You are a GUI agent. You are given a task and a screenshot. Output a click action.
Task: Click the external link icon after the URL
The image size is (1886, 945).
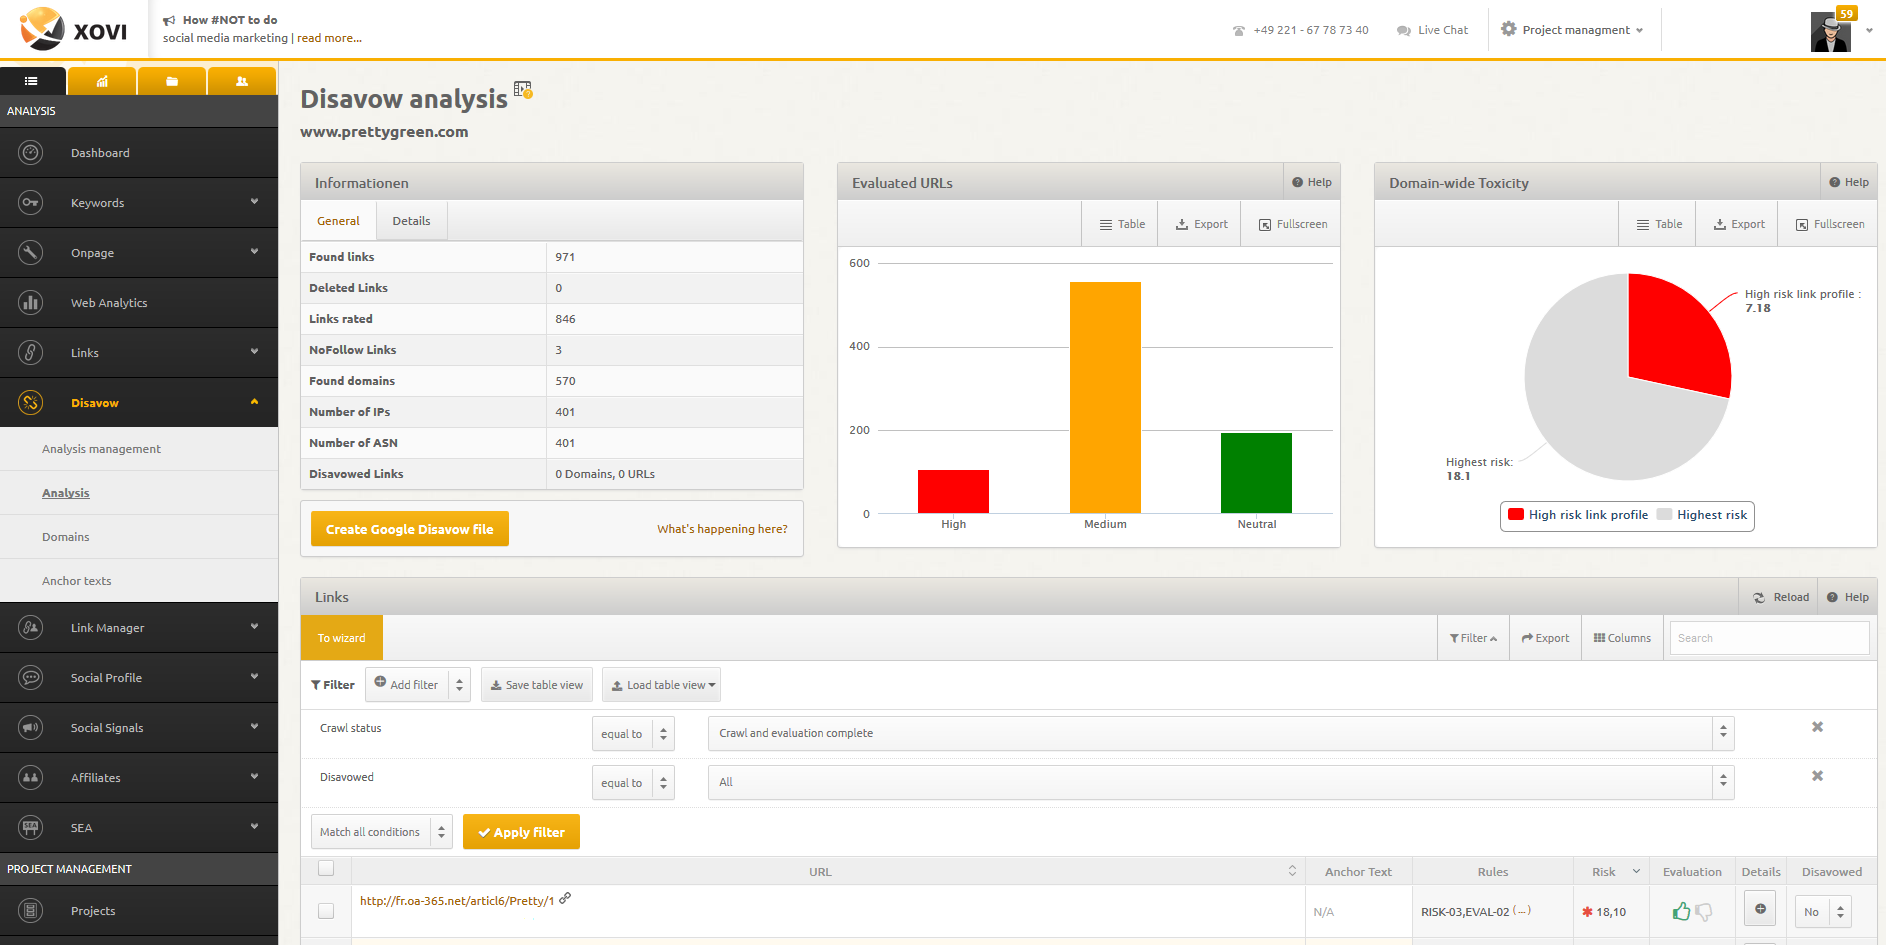point(565,899)
